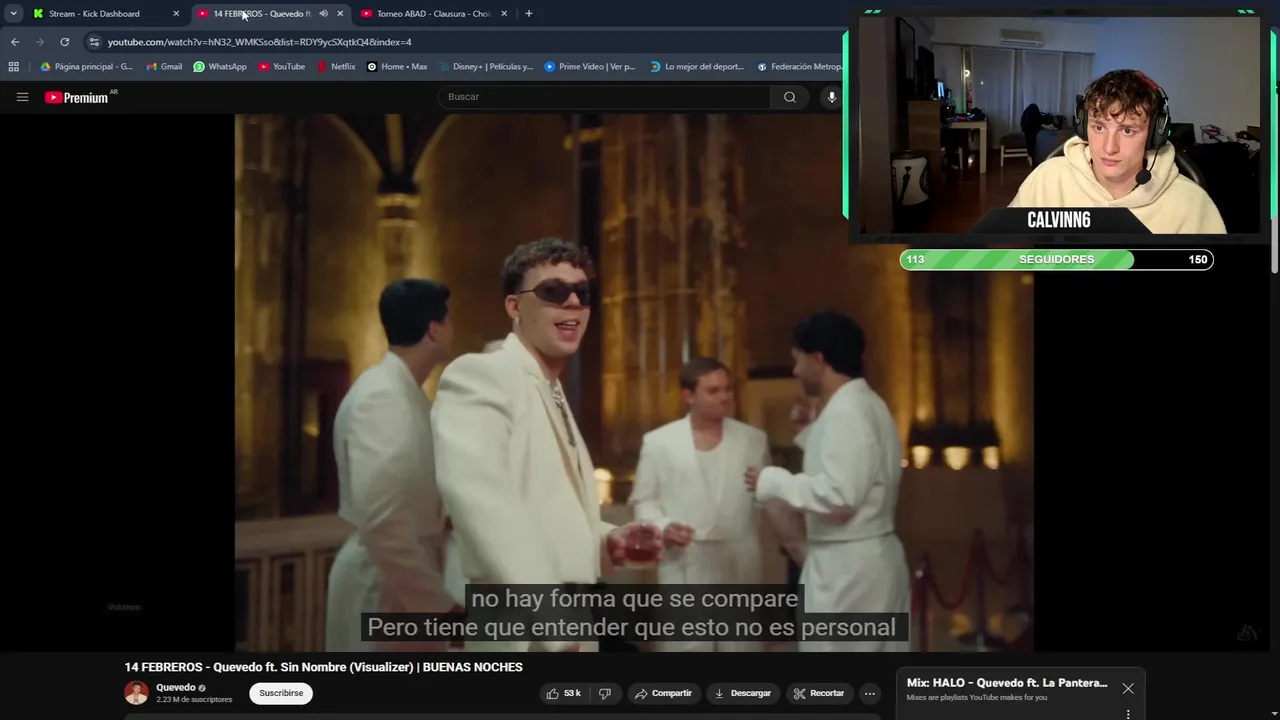Open the Quevedo channel name

[x=176, y=688]
